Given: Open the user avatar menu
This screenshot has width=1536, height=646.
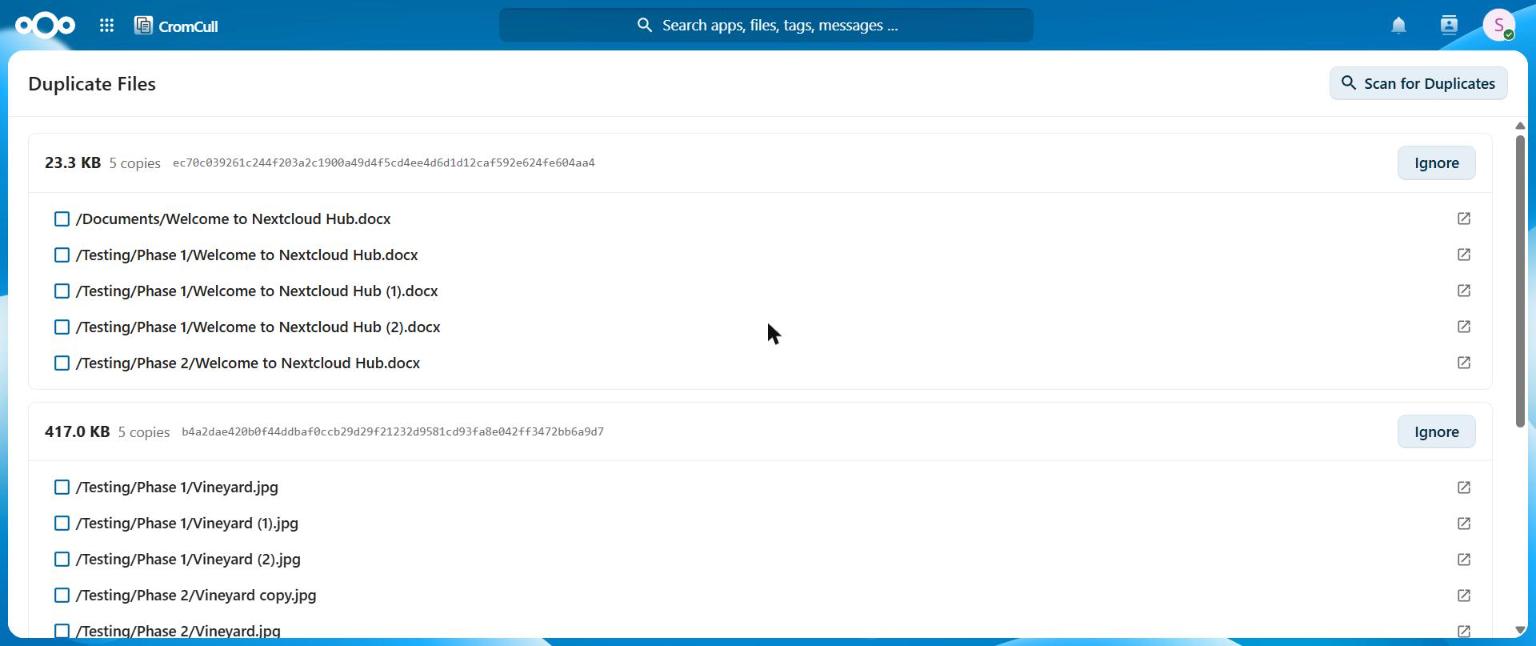Looking at the screenshot, I should point(1499,25).
